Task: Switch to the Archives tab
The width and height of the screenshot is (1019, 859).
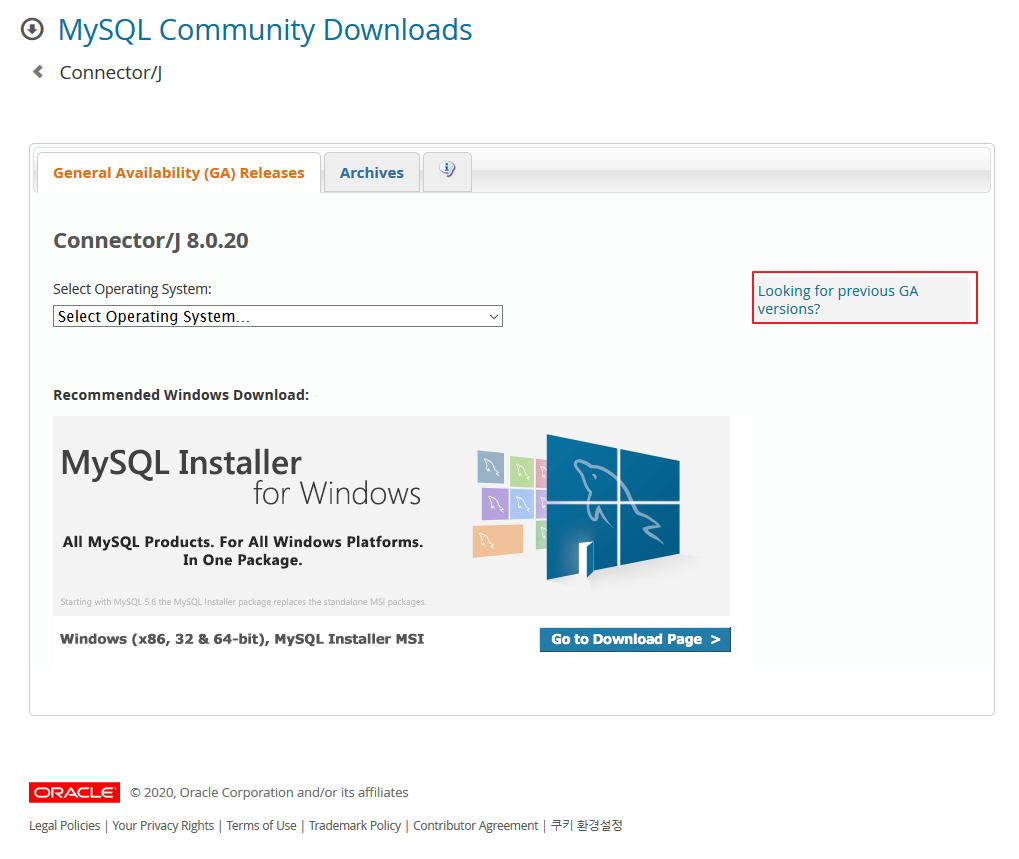Action: click(371, 172)
